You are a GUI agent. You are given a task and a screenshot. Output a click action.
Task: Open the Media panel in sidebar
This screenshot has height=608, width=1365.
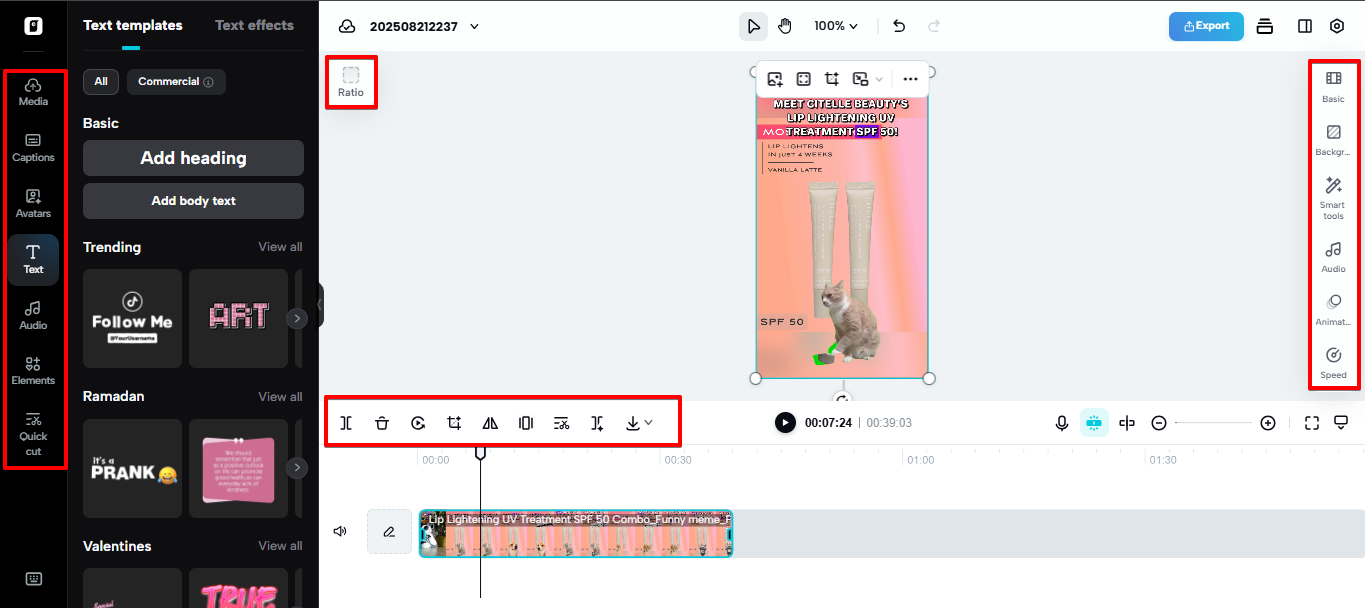33,91
